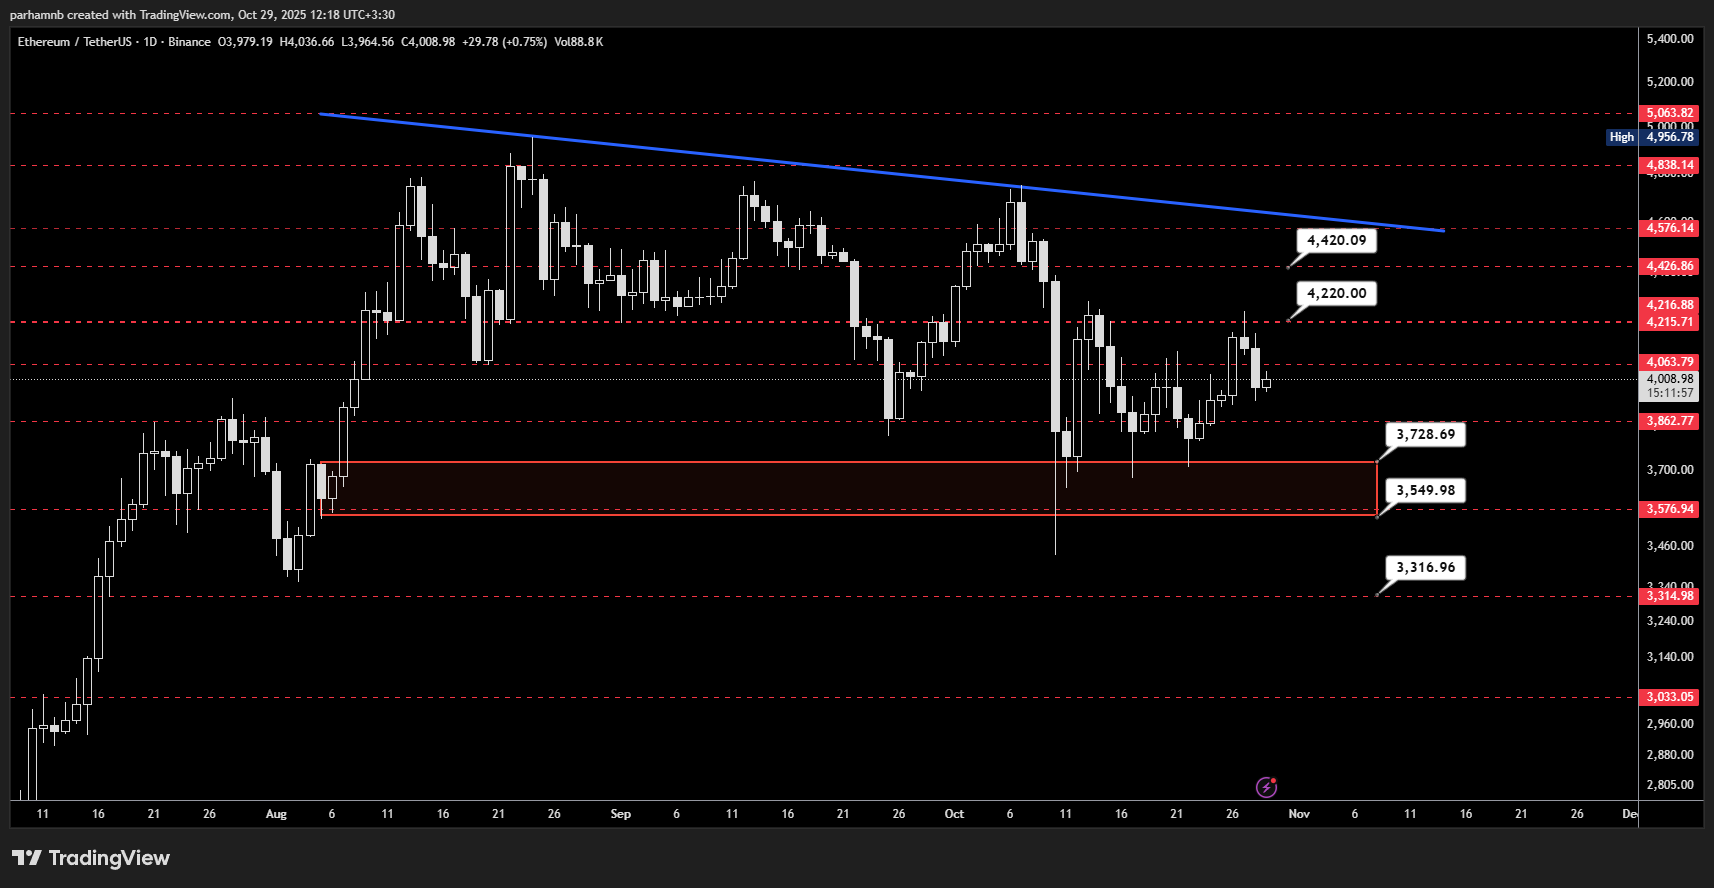Click the purple lightning event icon
This screenshot has width=1714, height=888.
tap(1266, 787)
